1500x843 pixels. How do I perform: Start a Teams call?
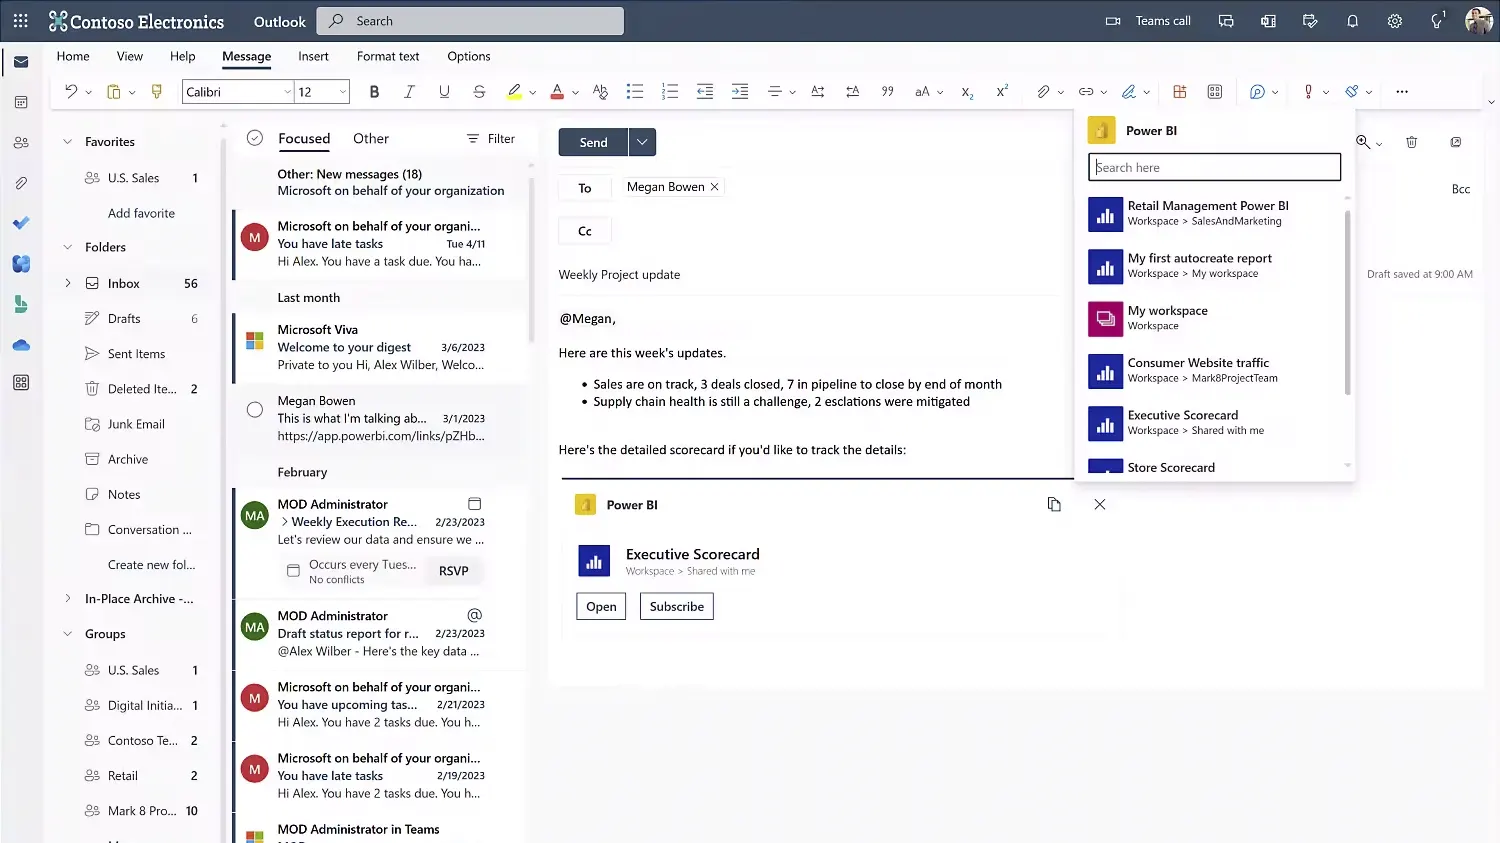point(1148,21)
